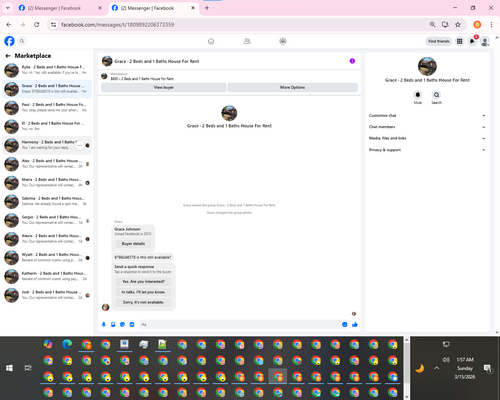
Task: Open a new browser tab
Action: pos(207,8)
